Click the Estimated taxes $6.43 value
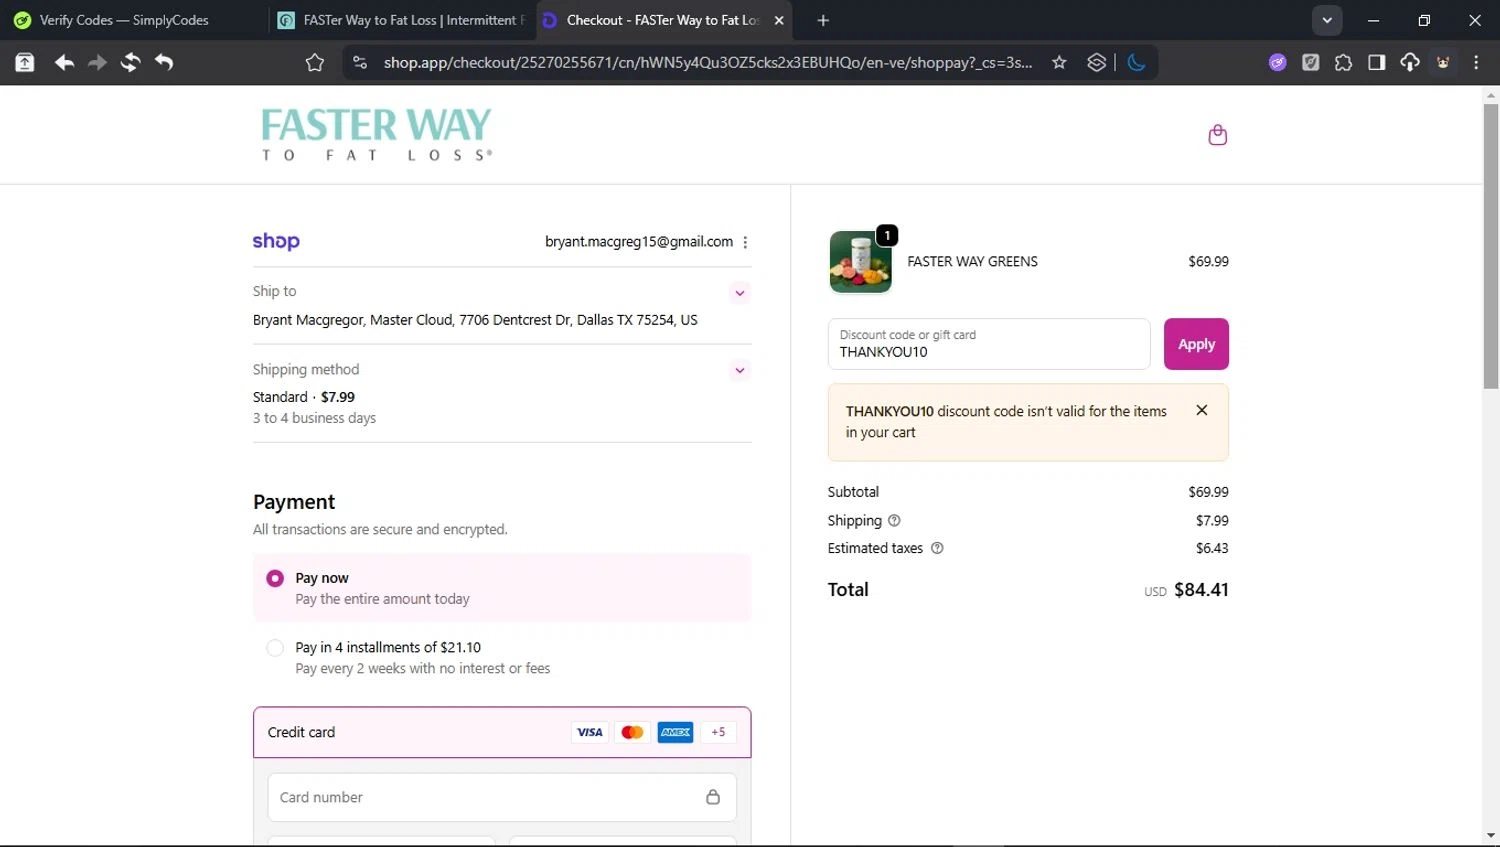The height and width of the screenshot is (847, 1500). click(x=1212, y=548)
